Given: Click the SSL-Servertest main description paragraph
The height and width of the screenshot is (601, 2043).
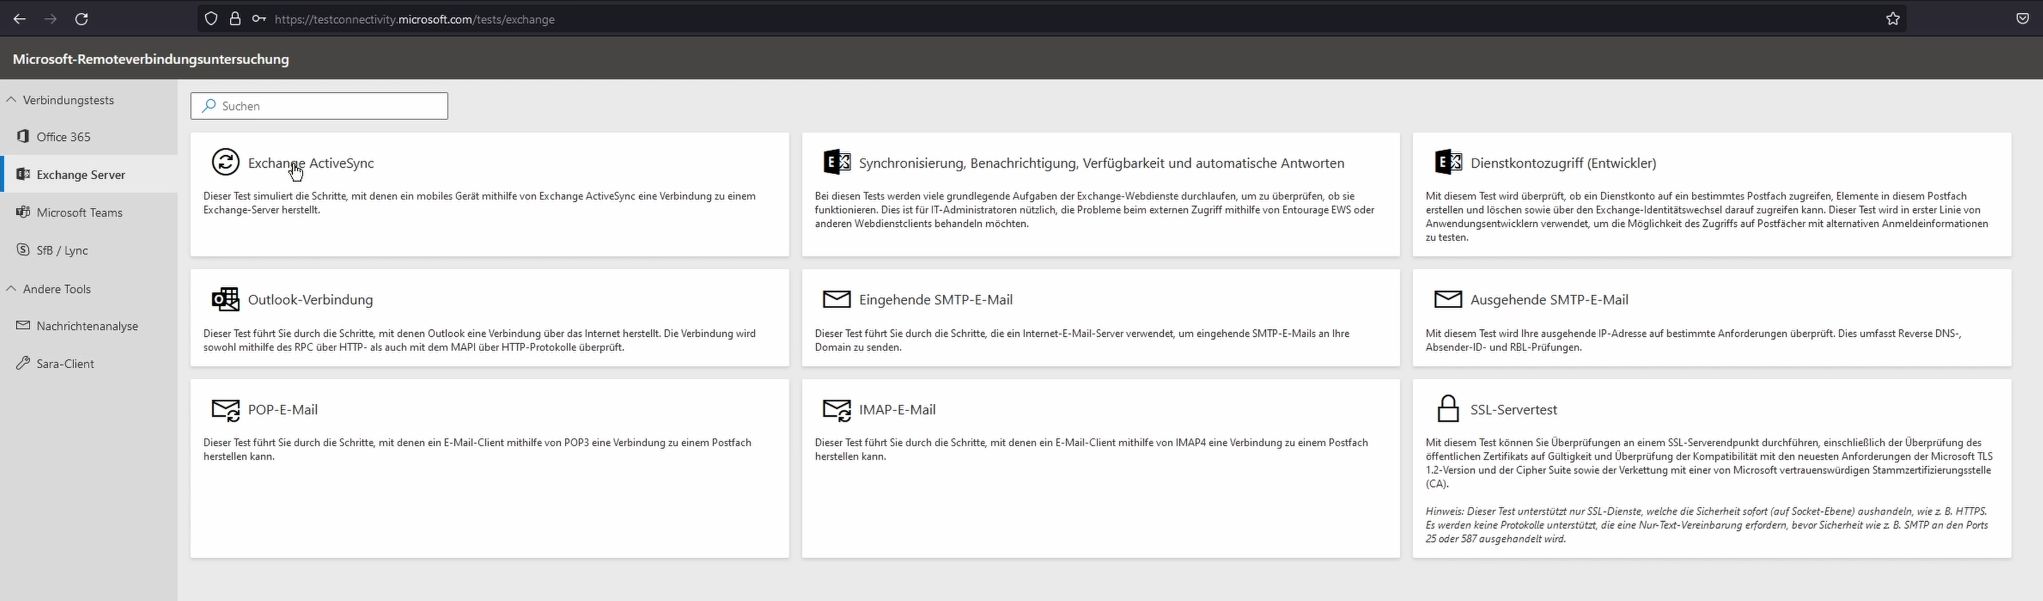Looking at the screenshot, I should click(1708, 463).
